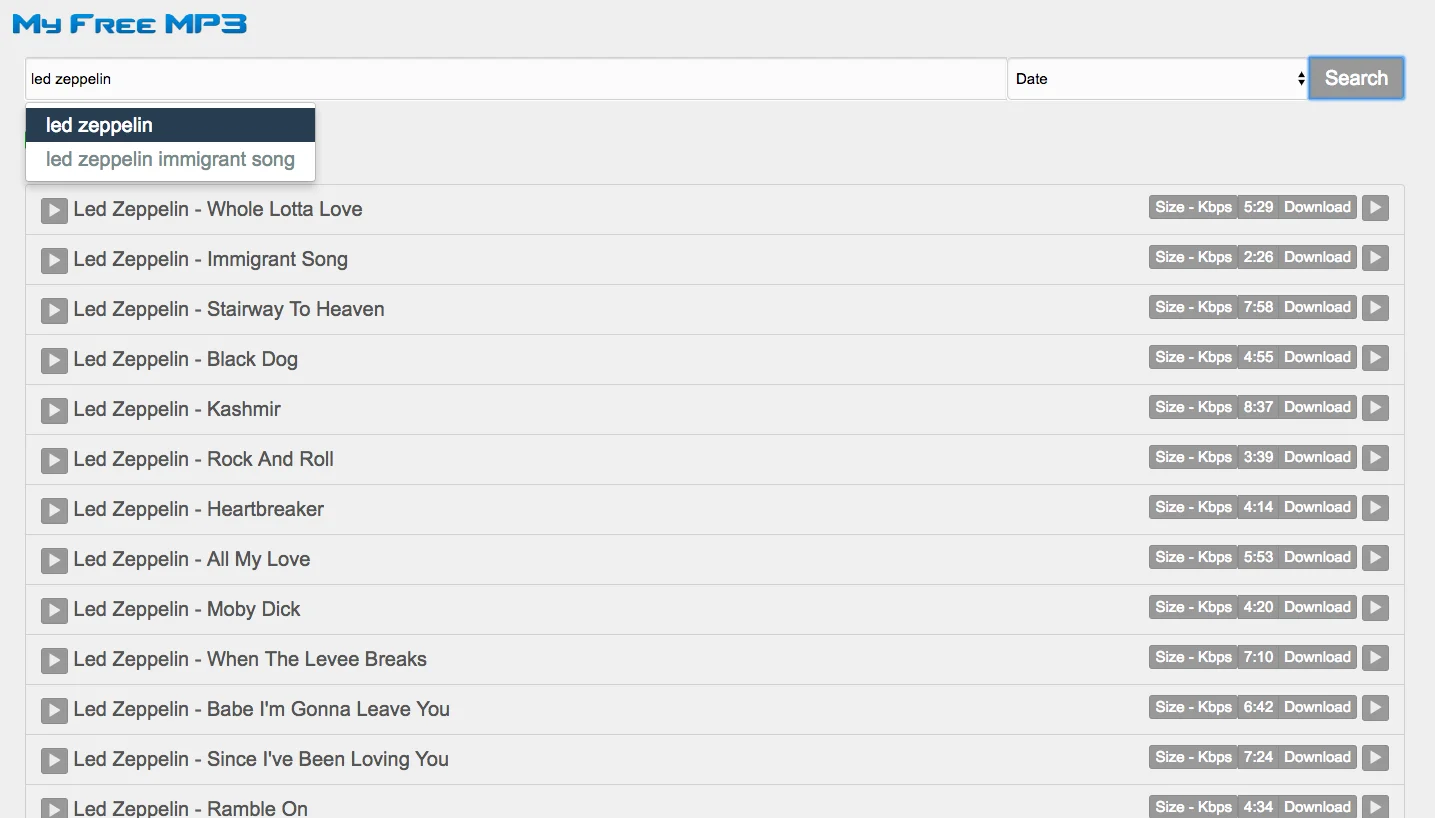Click right-side play icon for All My Love

pos(1376,557)
